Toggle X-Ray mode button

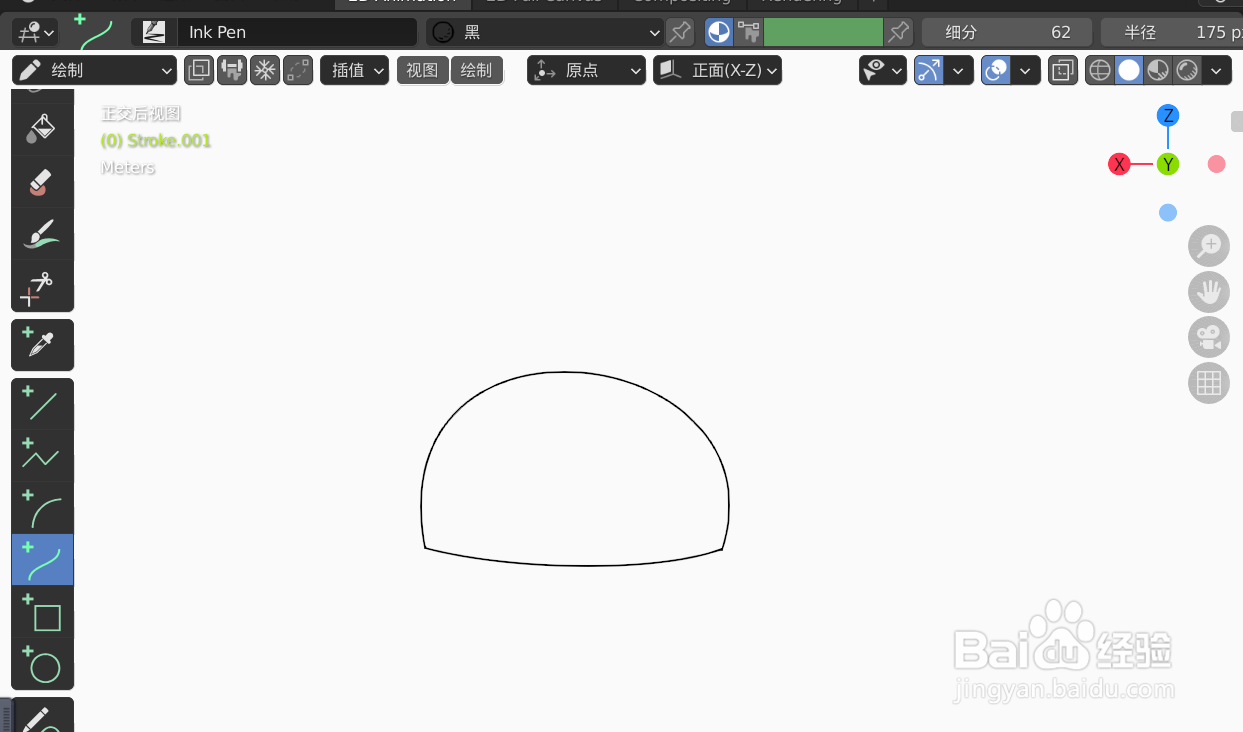click(x=1063, y=70)
